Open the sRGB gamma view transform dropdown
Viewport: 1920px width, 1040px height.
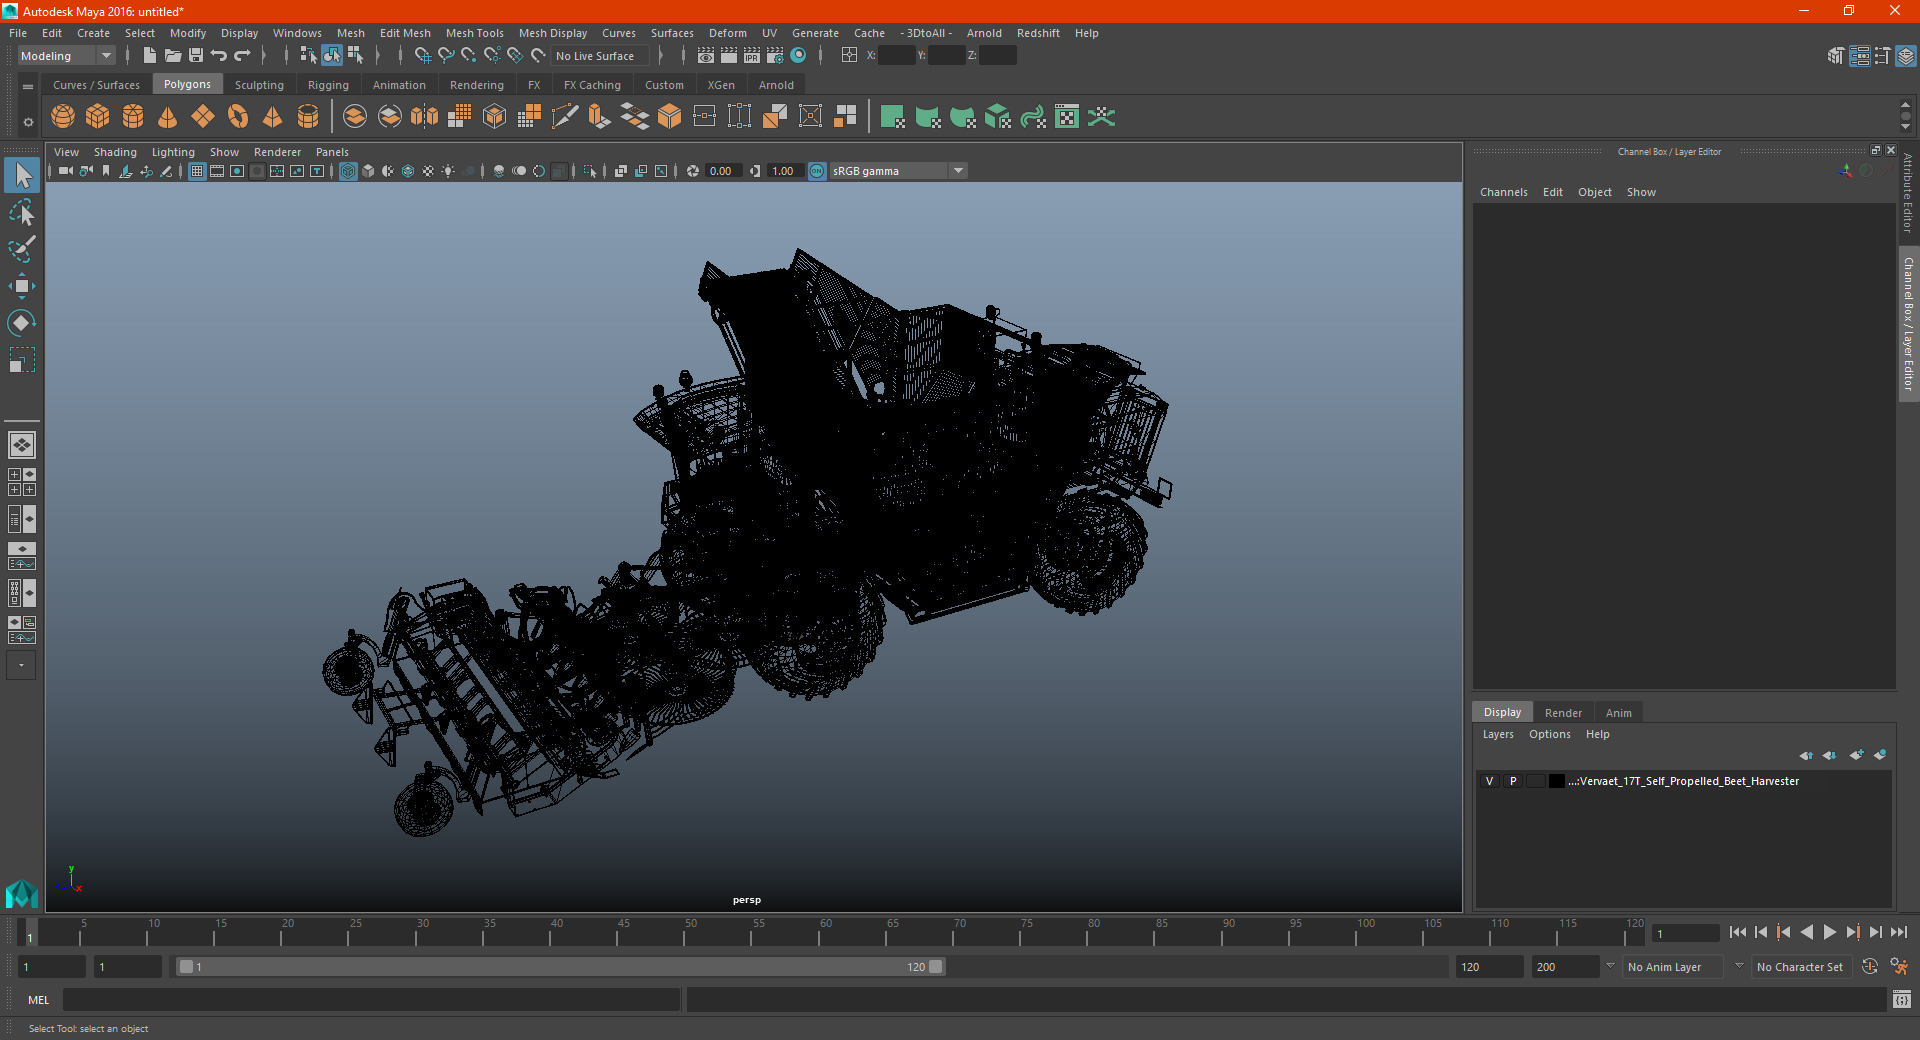point(898,171)
